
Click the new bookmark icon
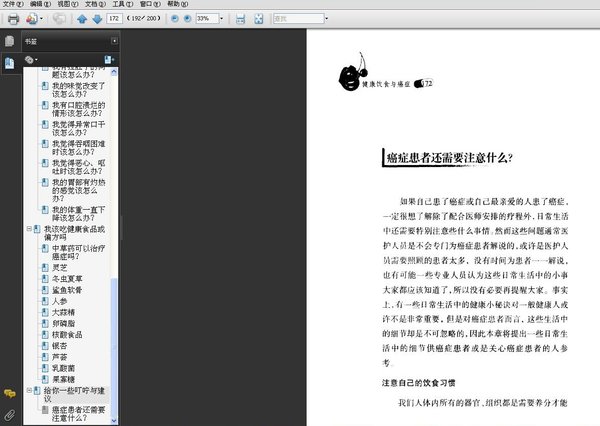109,60
